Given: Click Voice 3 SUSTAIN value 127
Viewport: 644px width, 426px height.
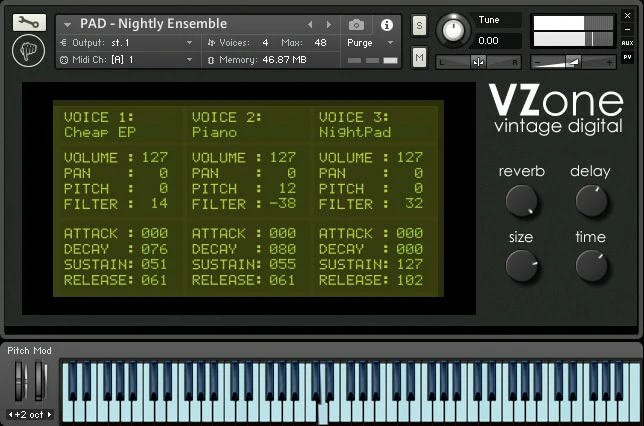Looking at the screenshot, I should [409, 264].
